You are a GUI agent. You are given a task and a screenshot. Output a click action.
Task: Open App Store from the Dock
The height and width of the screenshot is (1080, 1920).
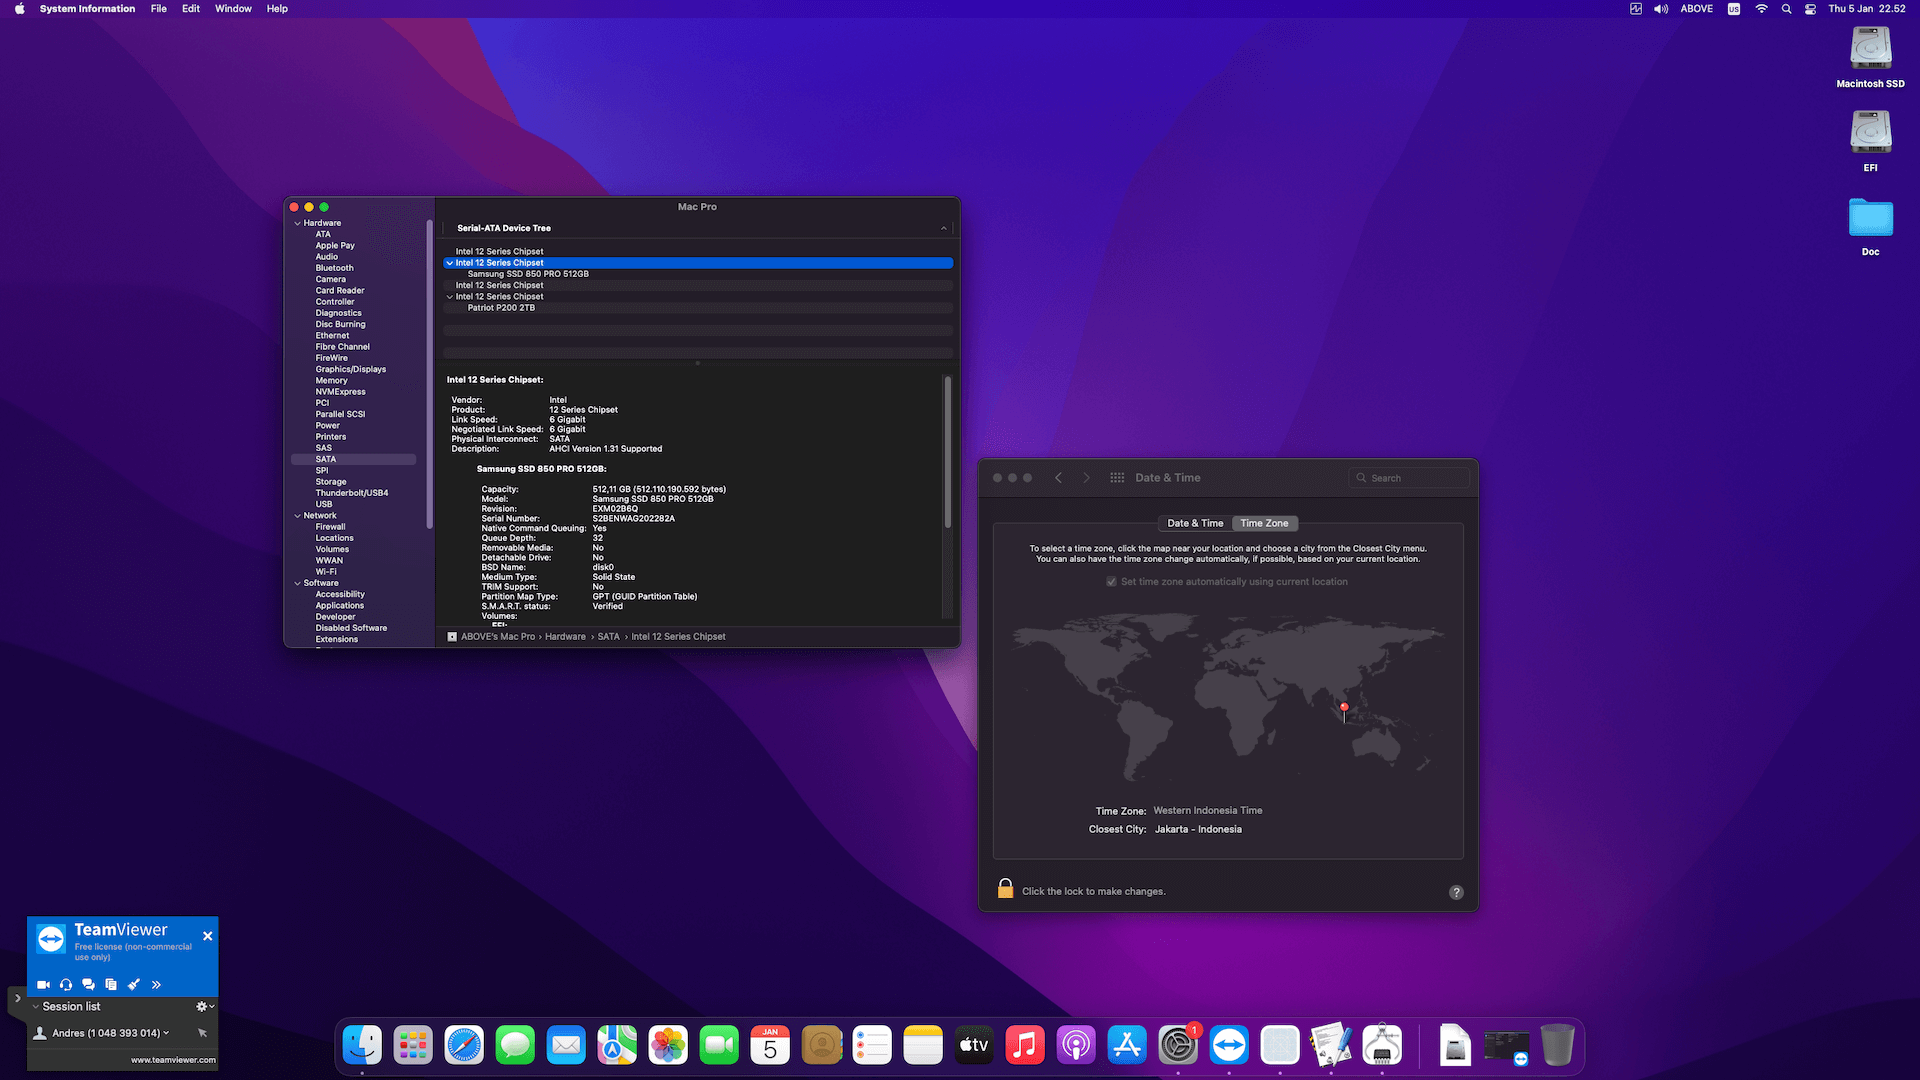(x=1127, y=1046)
